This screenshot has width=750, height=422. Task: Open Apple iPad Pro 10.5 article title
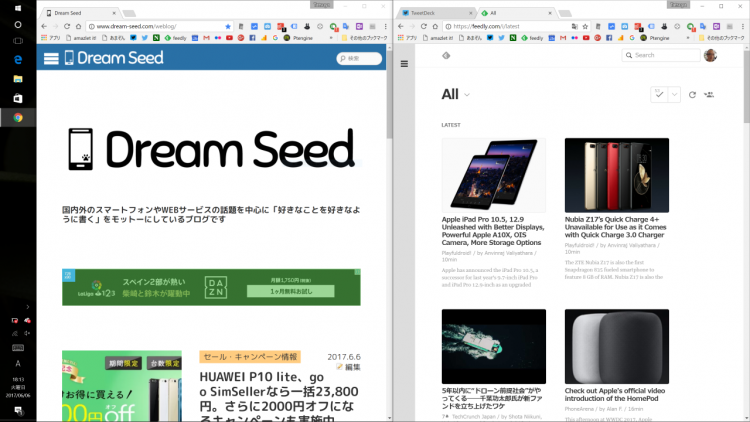[x=493, y=231]
